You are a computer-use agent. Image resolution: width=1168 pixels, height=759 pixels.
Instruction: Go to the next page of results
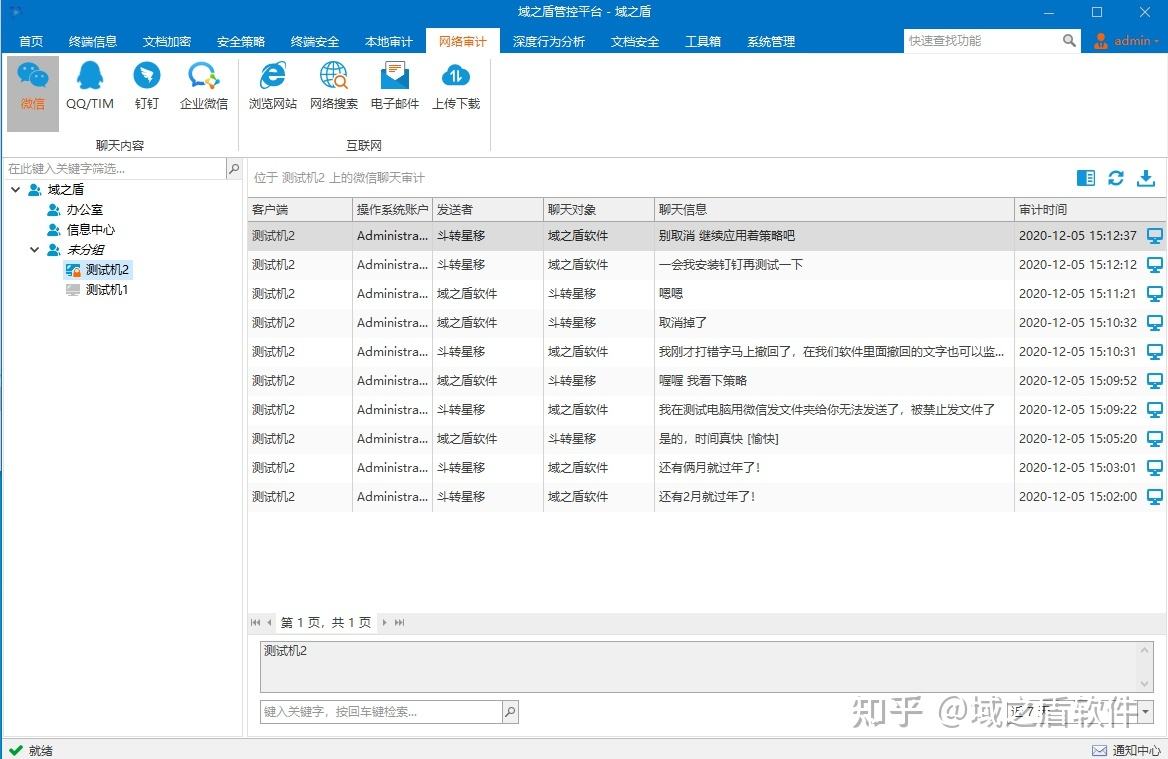pyautogui.click(x=384, y=623)
